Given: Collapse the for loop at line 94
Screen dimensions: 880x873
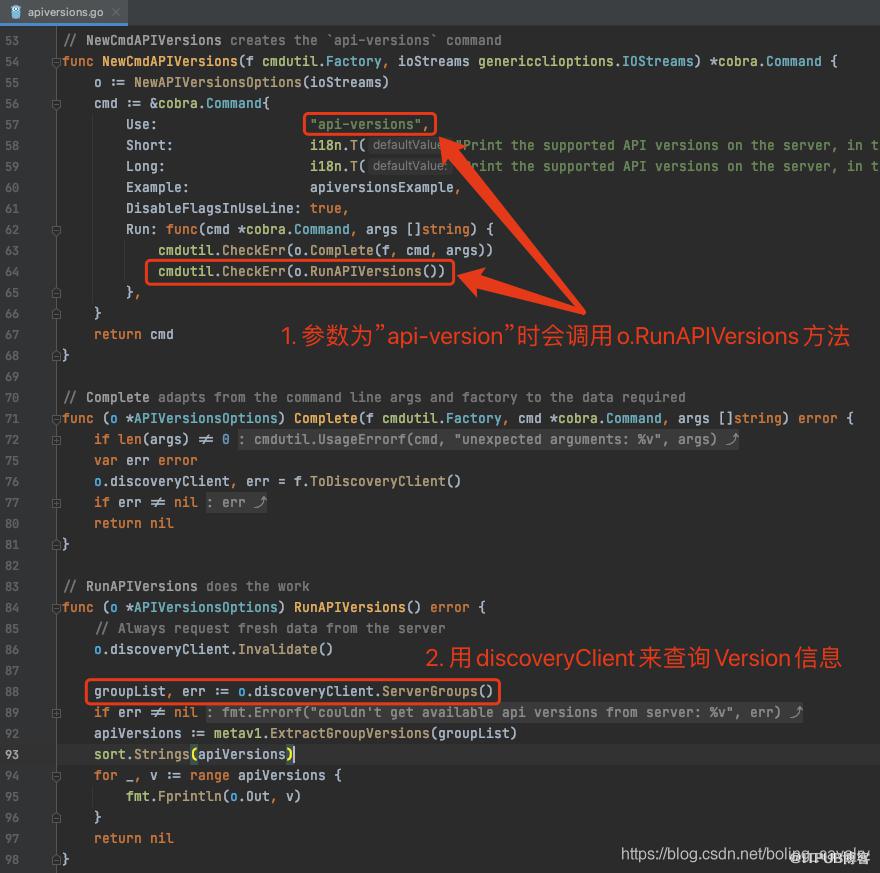Looking at the screenshot, I should pyautogui.click(x=56, y=776).
